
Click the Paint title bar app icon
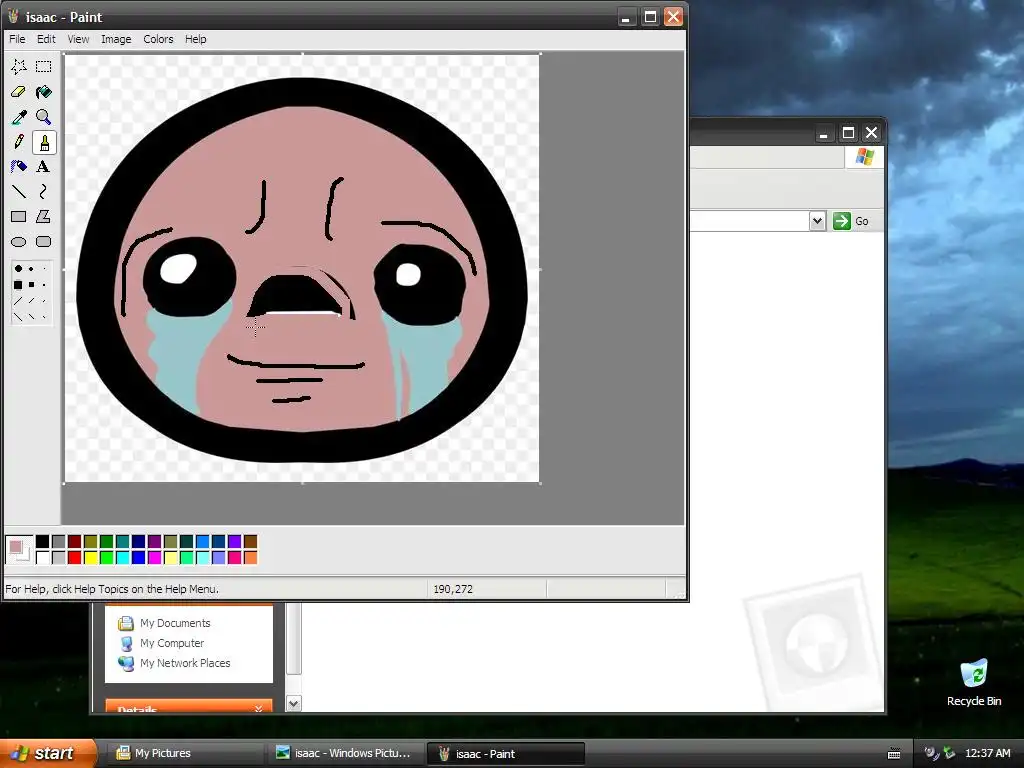tap(13, 16)
